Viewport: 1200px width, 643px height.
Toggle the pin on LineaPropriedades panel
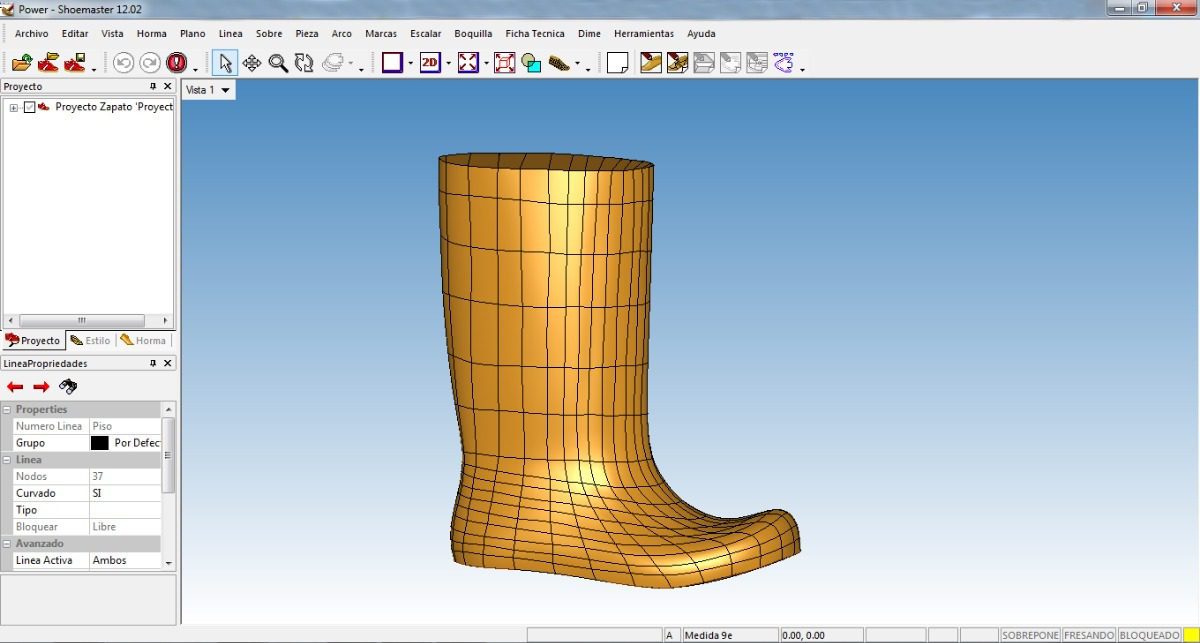tap(153, 364)
